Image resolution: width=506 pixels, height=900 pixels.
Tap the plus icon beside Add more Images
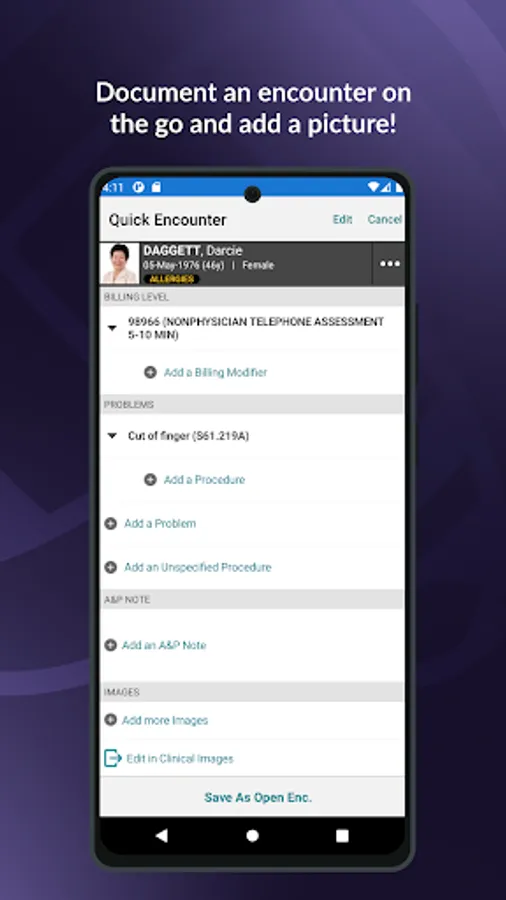coord(111,720)
